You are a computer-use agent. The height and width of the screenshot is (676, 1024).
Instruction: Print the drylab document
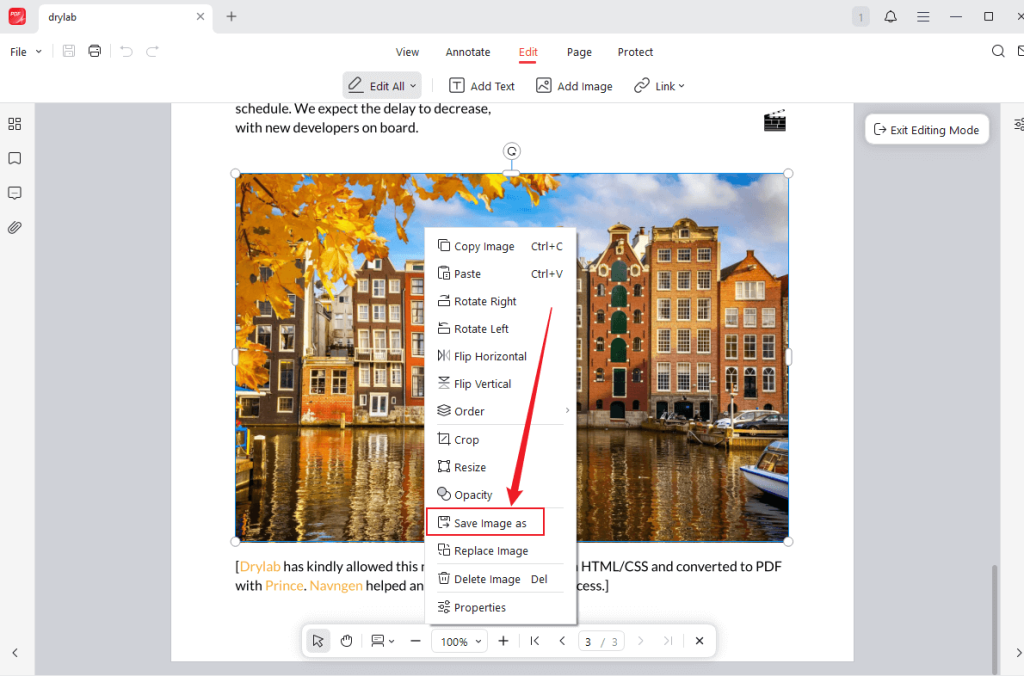pos(94,50)
